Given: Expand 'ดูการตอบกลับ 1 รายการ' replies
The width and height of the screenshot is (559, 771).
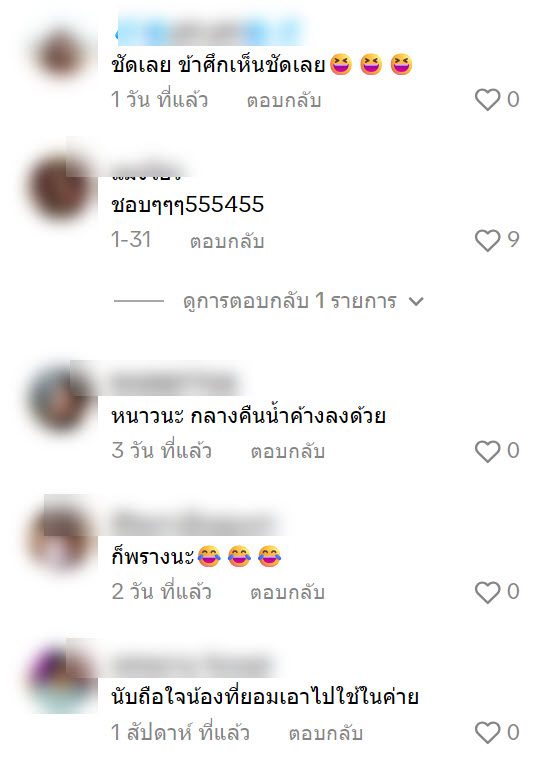Looking at the screenshot, I should coord(290,301).
